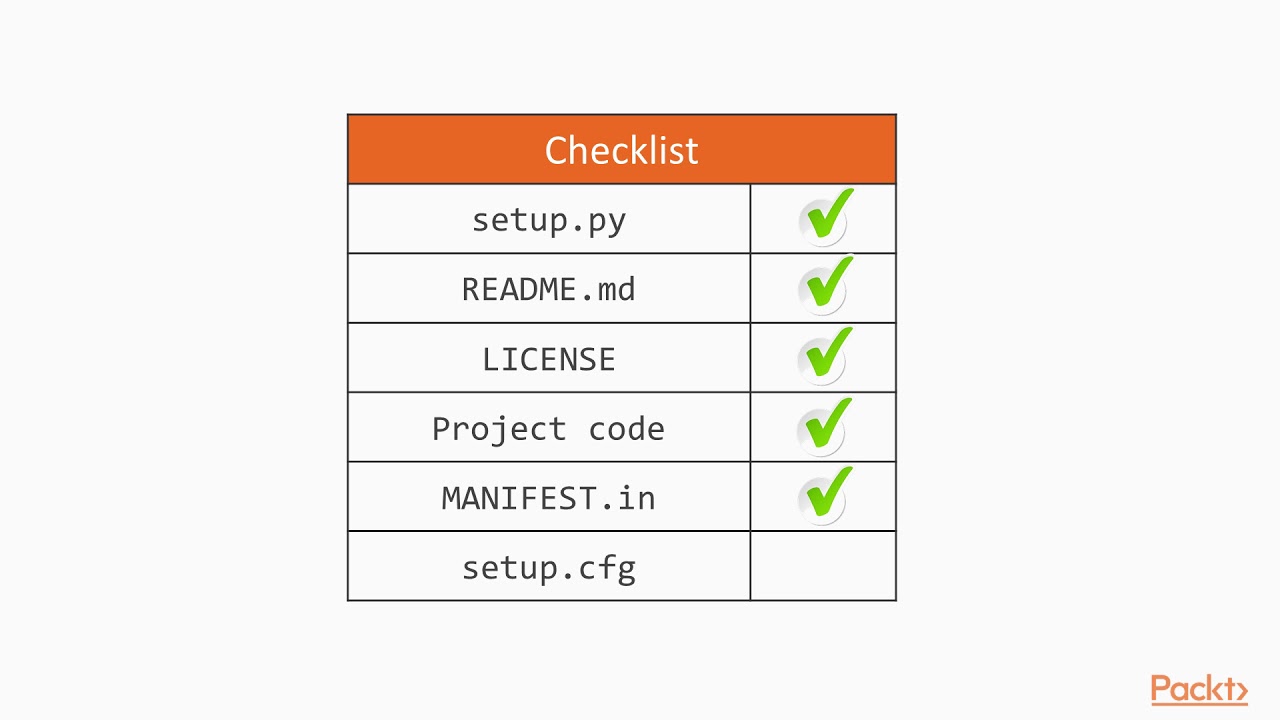Click the checkmark next to Project code

coord(825,427)
